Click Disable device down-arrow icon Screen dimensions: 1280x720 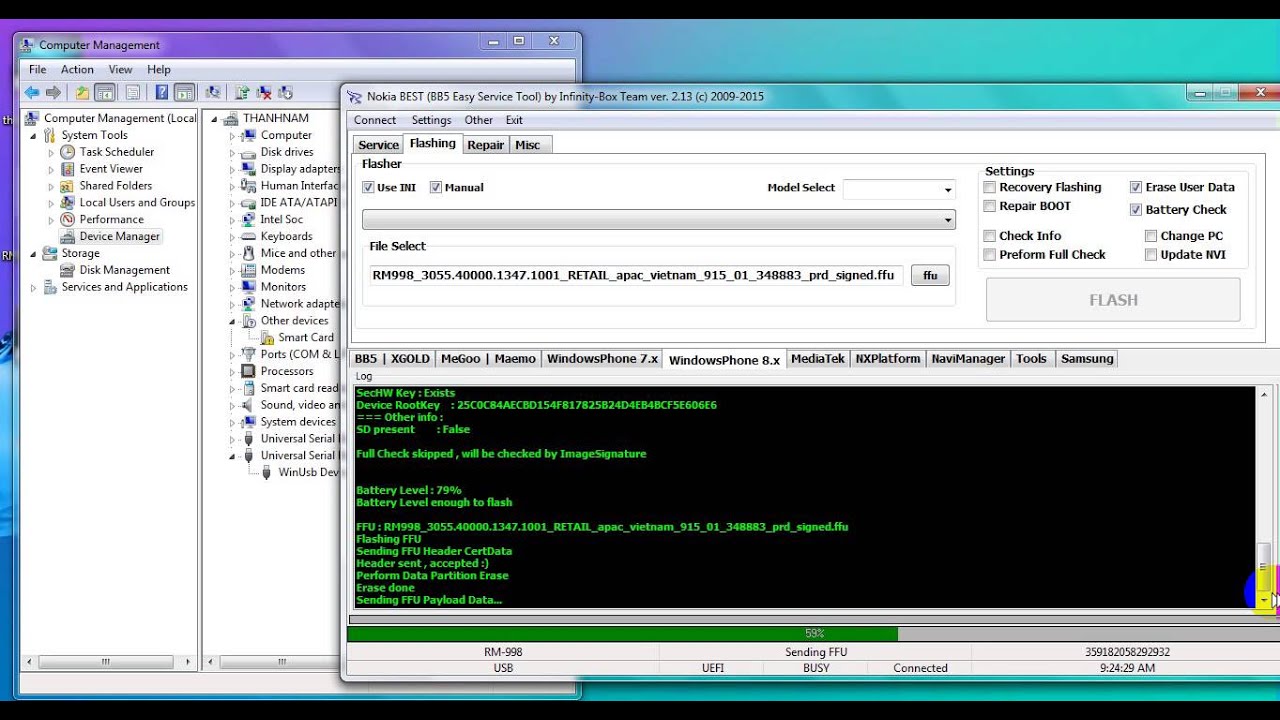287,92
